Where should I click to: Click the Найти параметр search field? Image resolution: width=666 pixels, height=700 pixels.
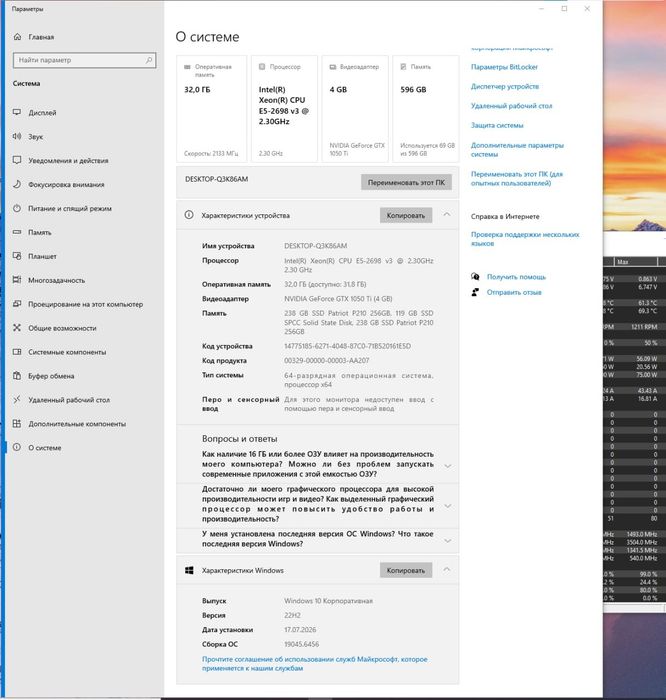click(x=84, y=60)
